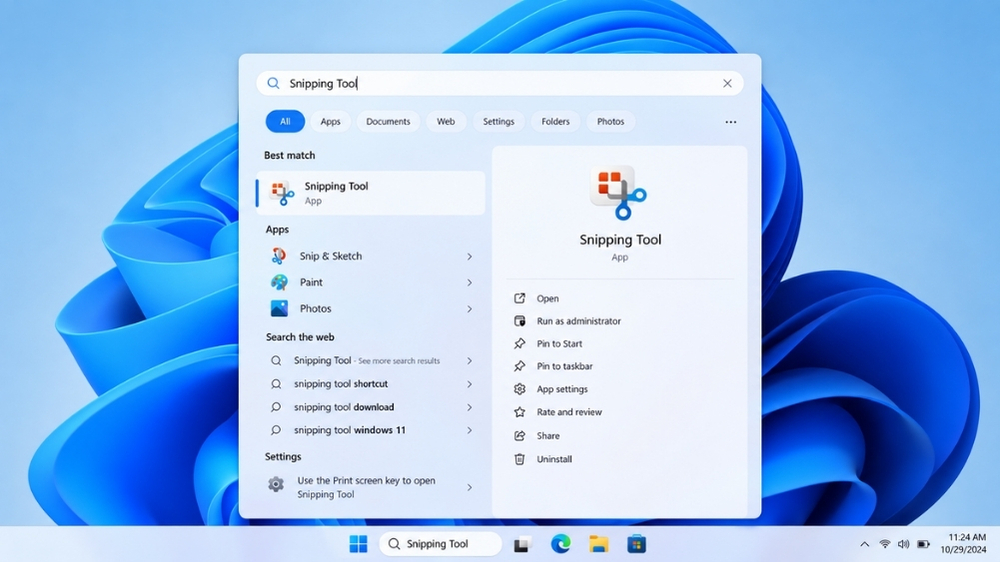Open Microsoft Store from the taskbar
This screenshot has height=562, width=1000.
636,544
